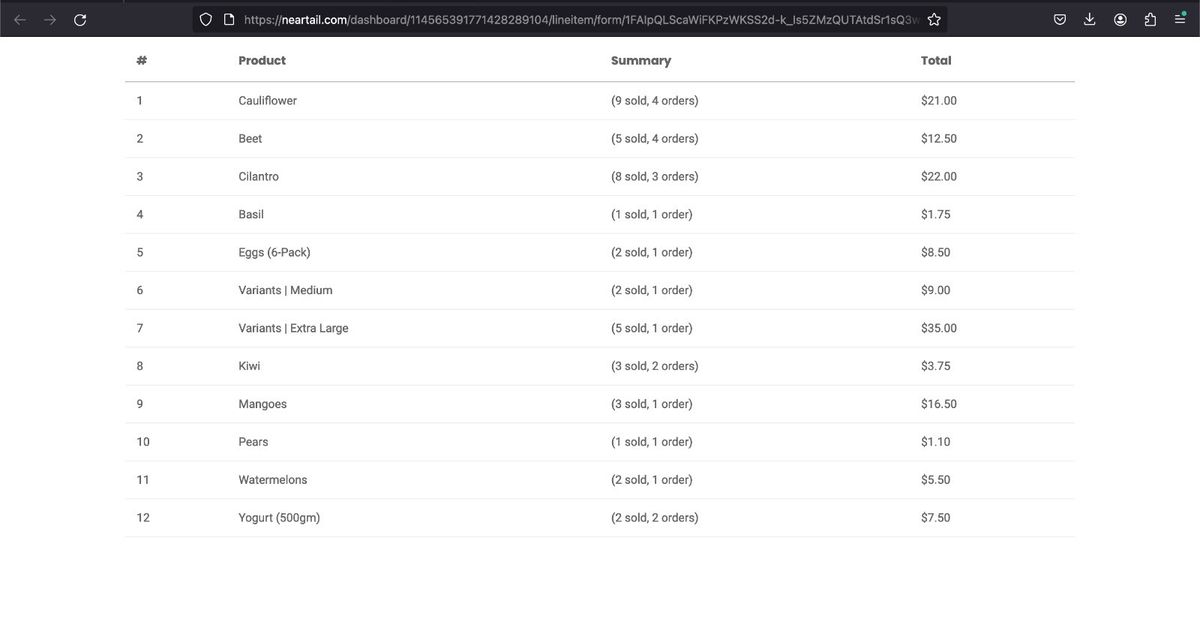Bookmark this page with the star
1200x631 pixels.
(x=934, y=19)
